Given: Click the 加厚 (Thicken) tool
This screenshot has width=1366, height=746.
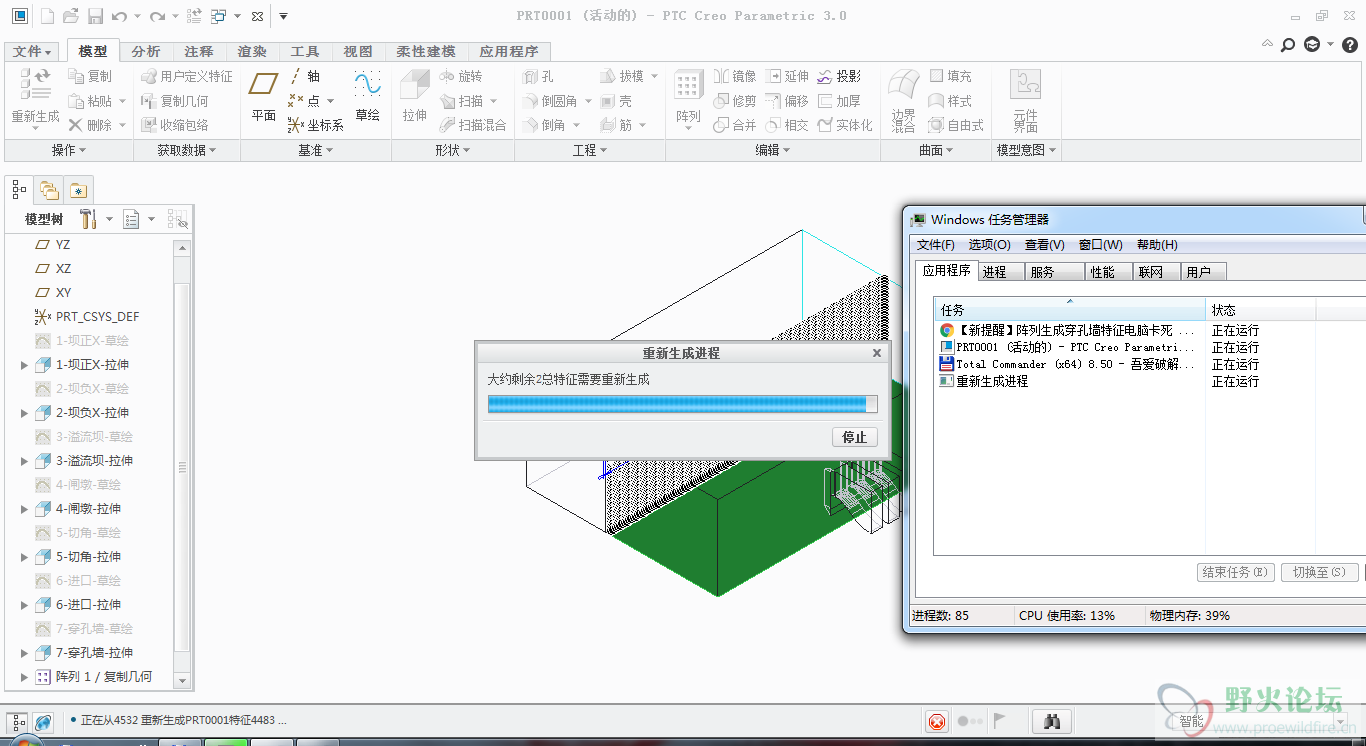Looking at the screenshot, I should click(x=839, y=101).
